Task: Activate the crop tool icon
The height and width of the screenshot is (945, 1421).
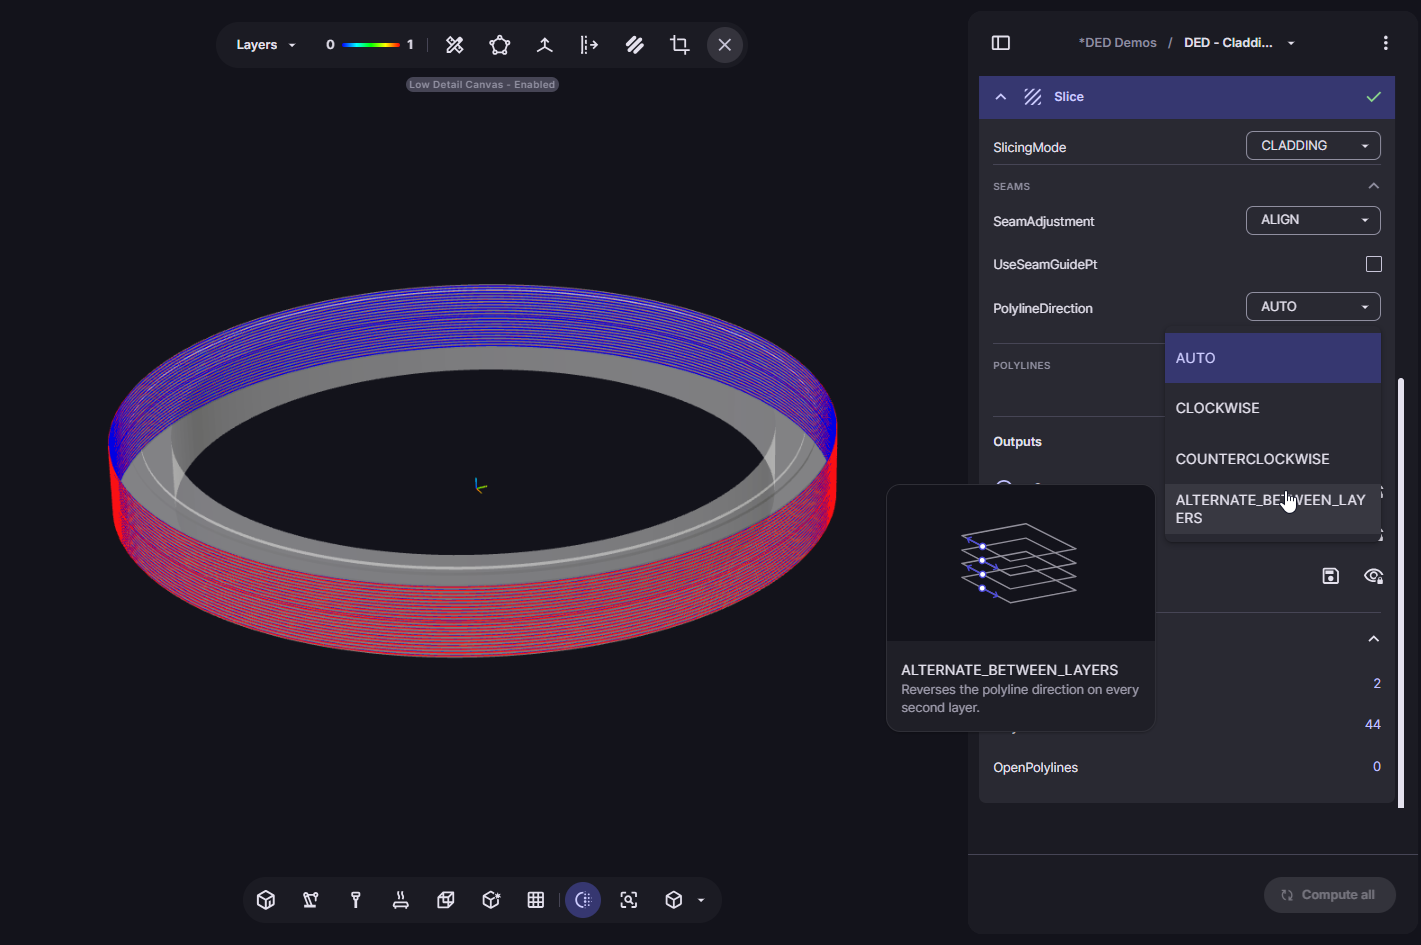Action: click(680, 45)
